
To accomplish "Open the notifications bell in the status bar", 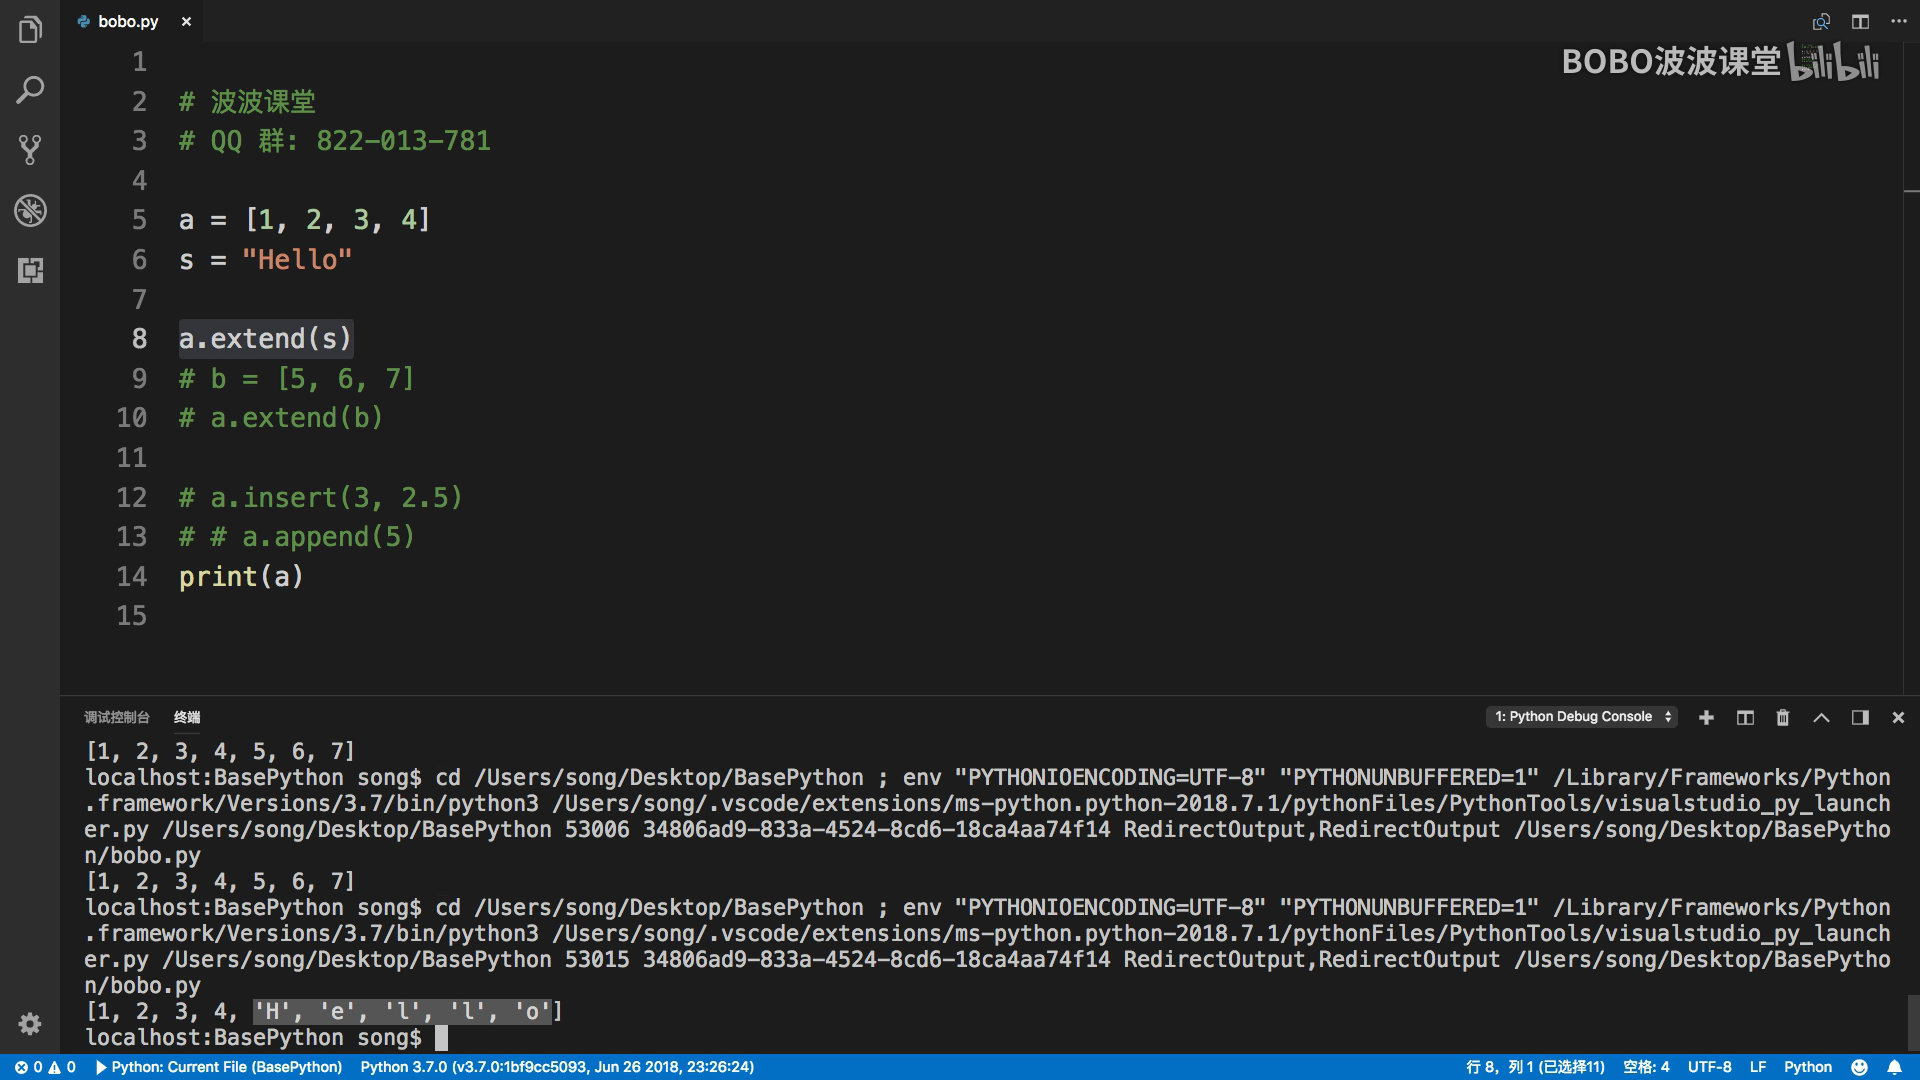I will coord(1894,1067).
